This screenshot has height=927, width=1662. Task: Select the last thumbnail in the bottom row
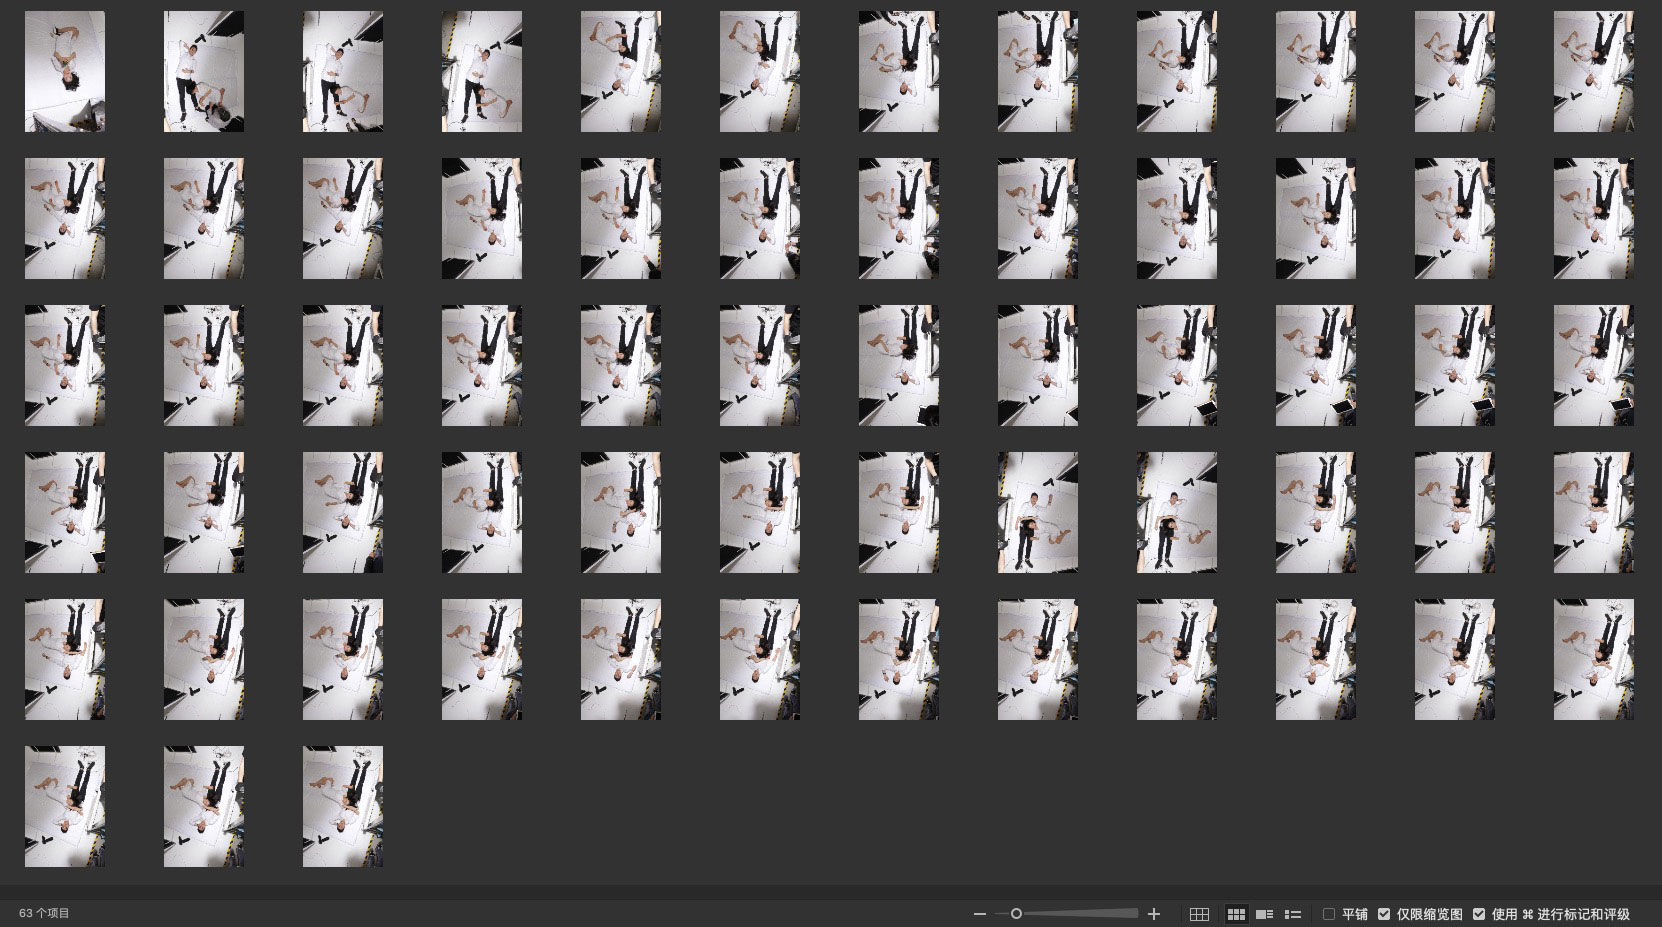tap(343, 806)
